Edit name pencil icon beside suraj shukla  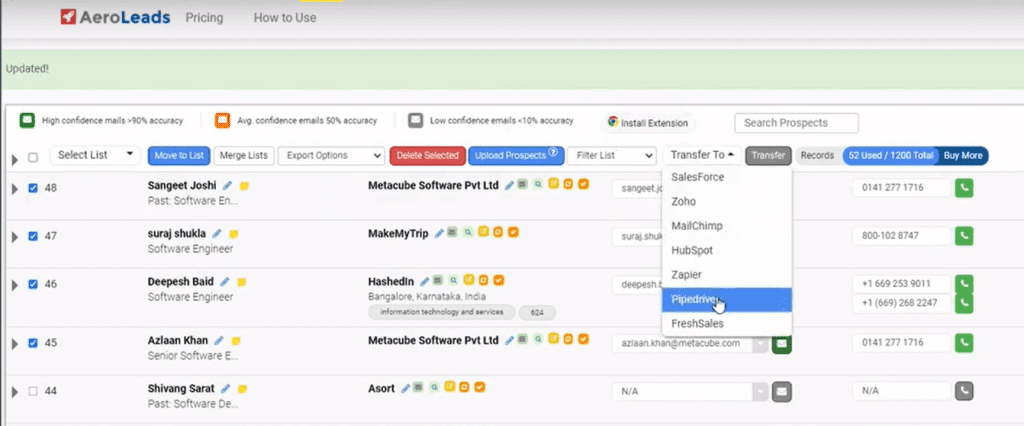tap(217, 233)
